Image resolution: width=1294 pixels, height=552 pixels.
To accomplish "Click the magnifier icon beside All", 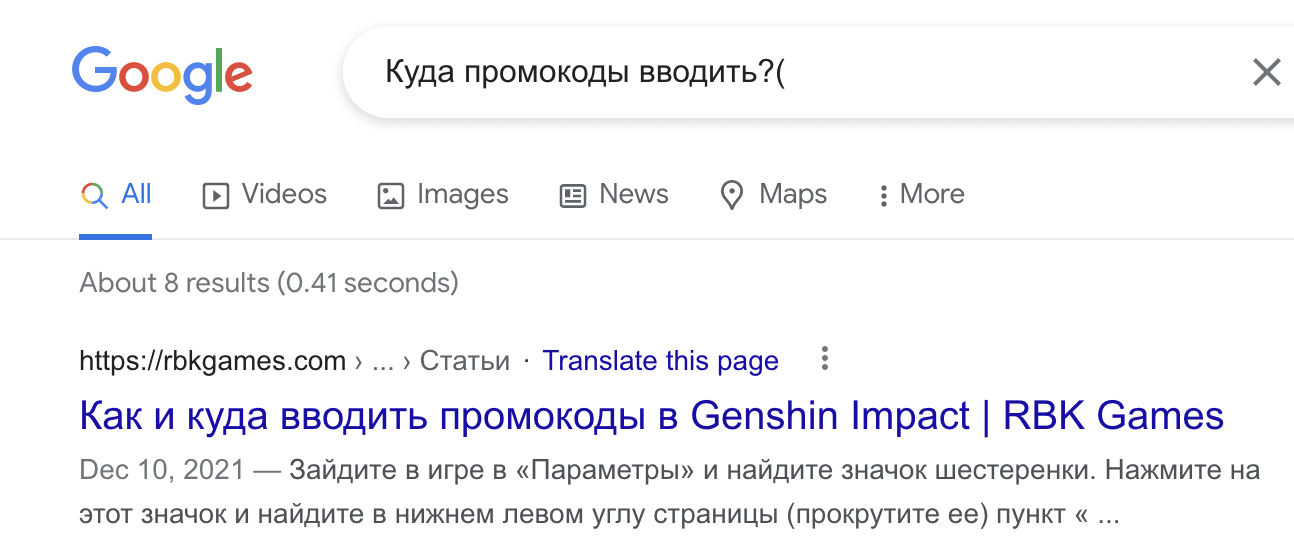I will click(x=94, y=195).
